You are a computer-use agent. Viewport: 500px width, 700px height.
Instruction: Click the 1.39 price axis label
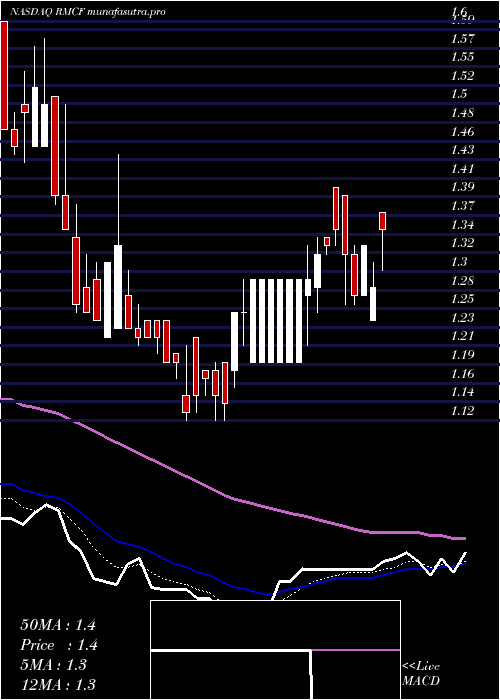(462, 187)
